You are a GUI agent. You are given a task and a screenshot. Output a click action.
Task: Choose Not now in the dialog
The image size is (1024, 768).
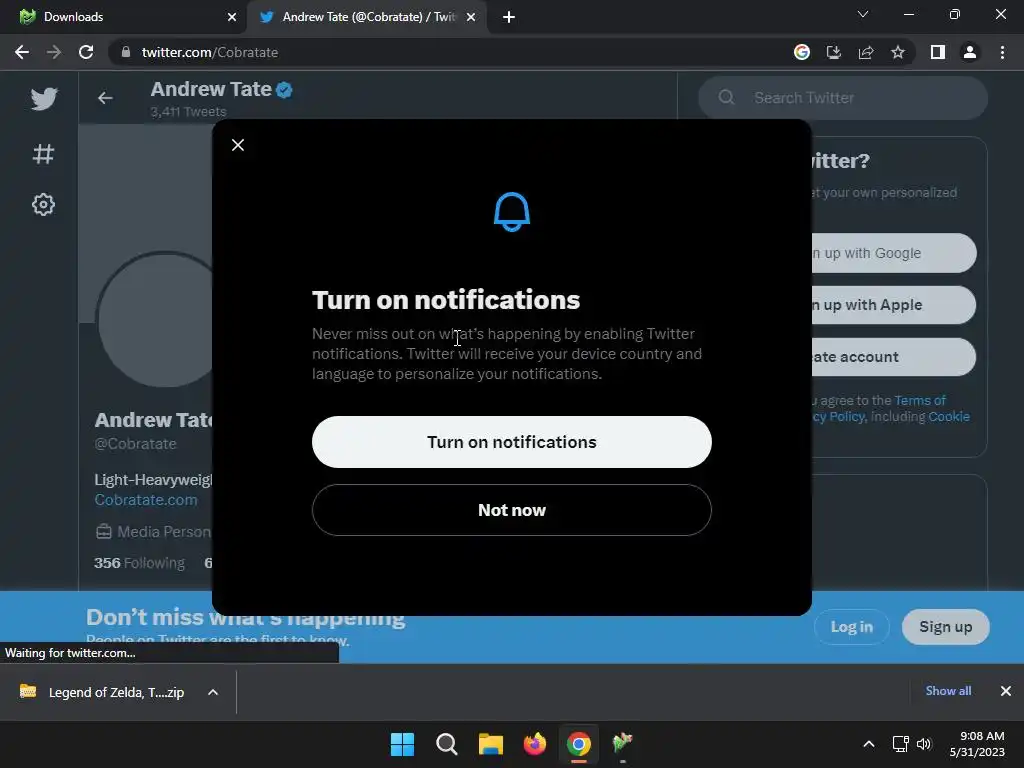point(512,510)
